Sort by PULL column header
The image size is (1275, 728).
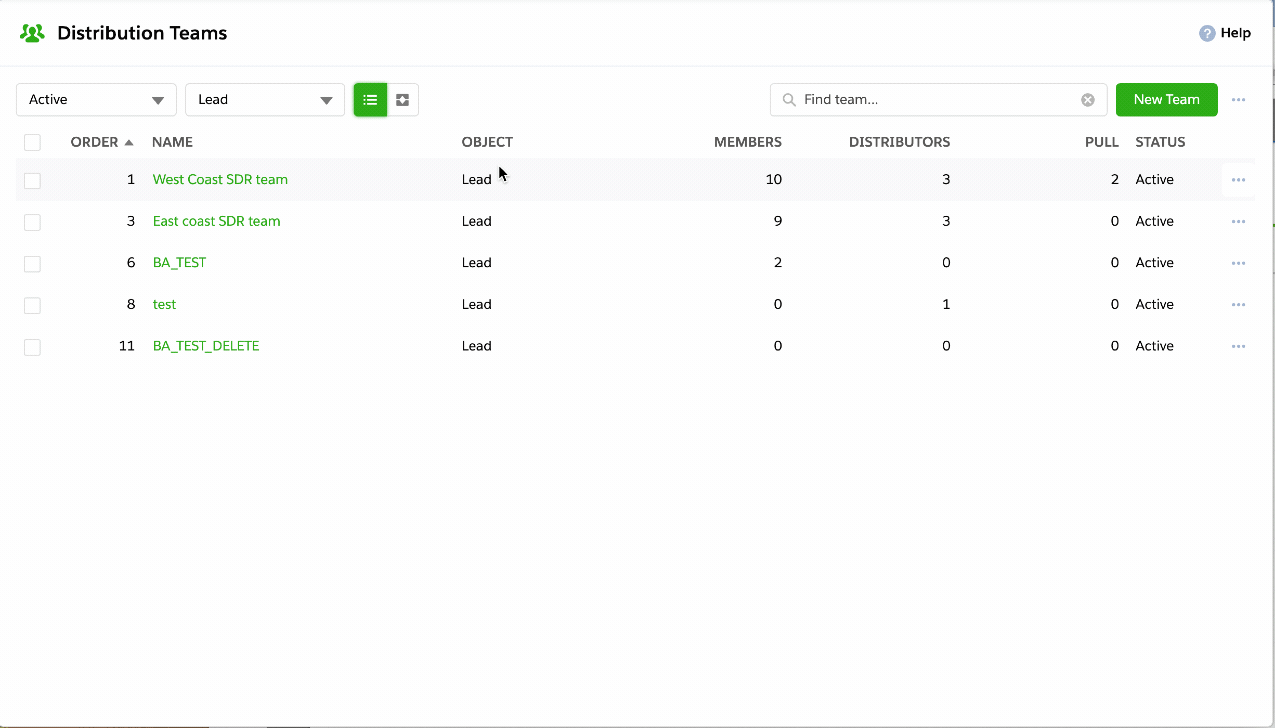tap(1102, 142)
